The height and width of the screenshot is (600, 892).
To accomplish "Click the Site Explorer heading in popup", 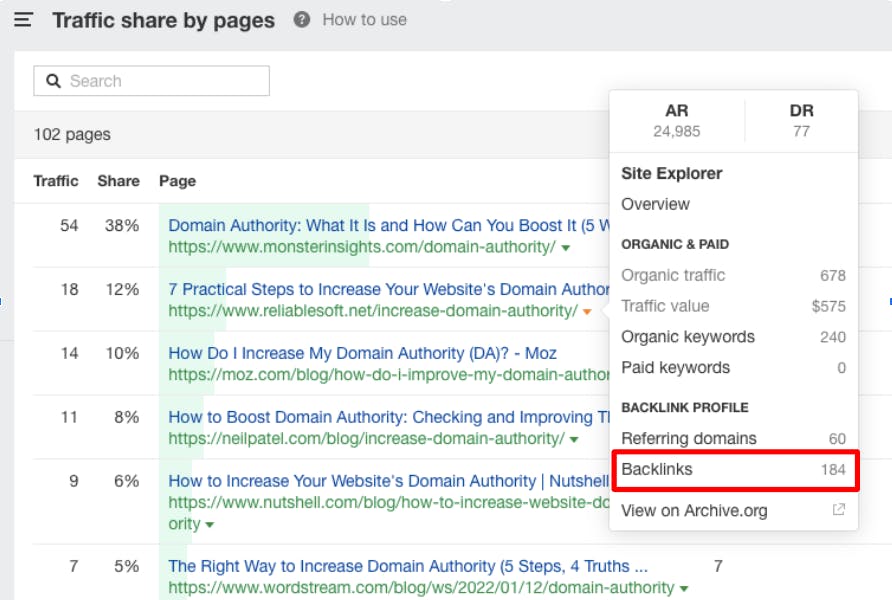I will tap(672, 173).
